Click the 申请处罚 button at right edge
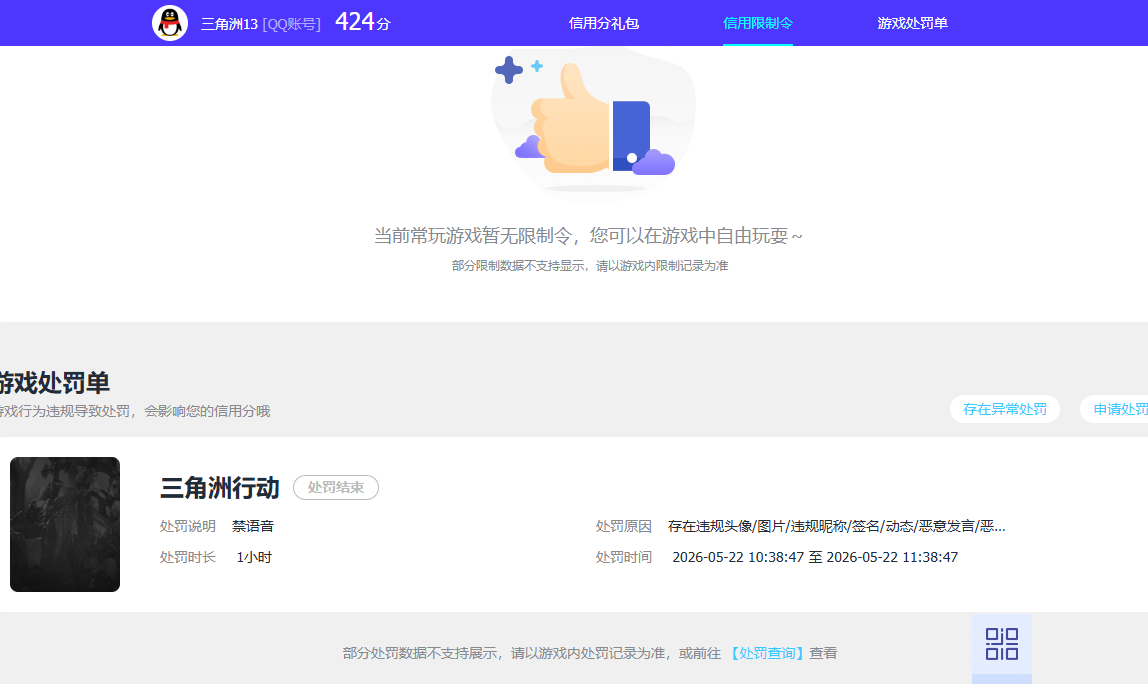 point(1114,409)
